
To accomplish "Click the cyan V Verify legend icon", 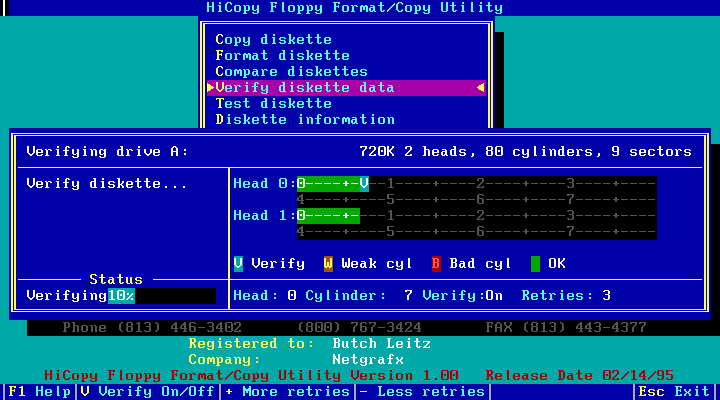I will (x=238, y=264).
